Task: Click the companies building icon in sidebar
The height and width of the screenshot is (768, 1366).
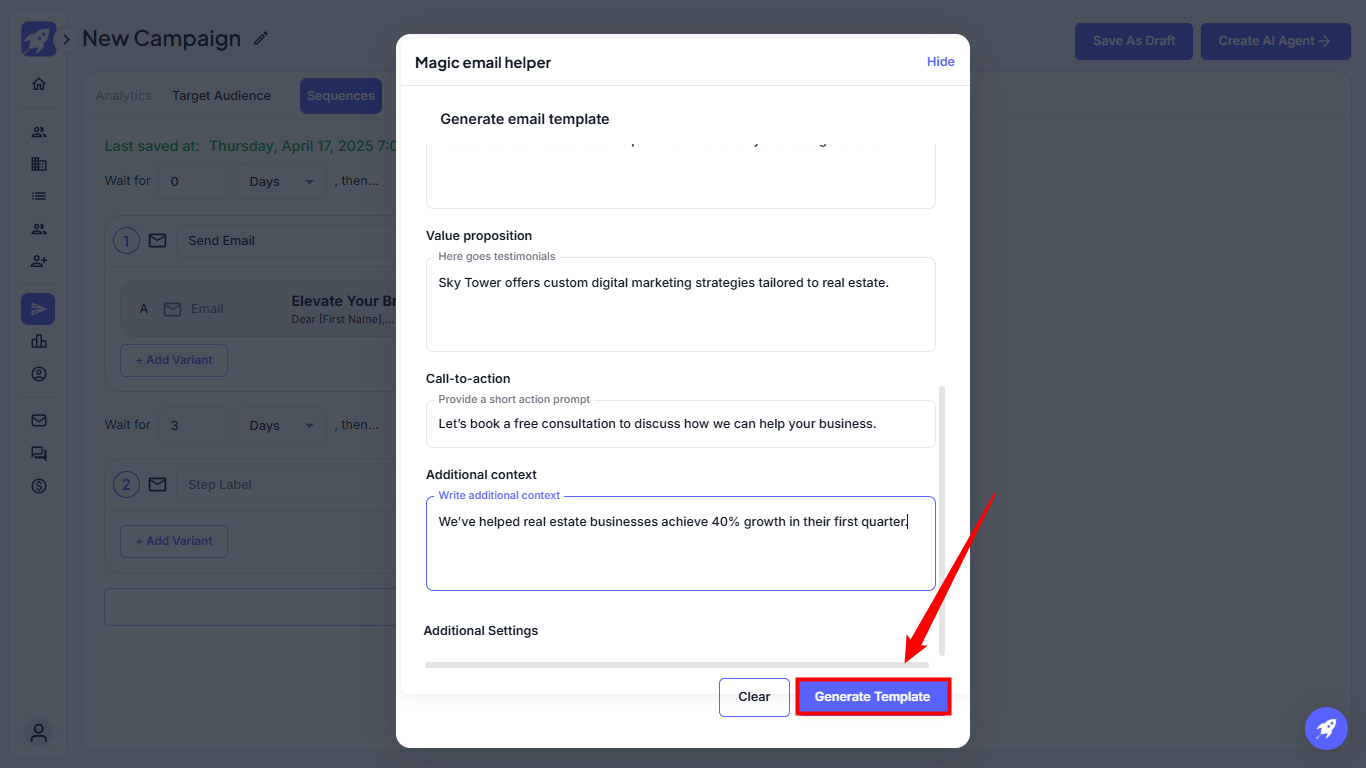Action: click(39, 164)
